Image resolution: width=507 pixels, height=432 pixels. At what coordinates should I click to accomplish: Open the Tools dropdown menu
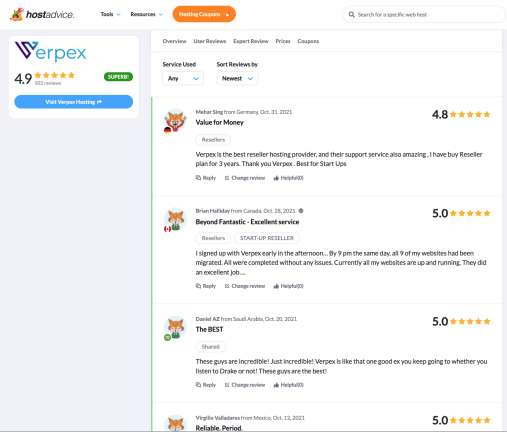coord(110,14)
